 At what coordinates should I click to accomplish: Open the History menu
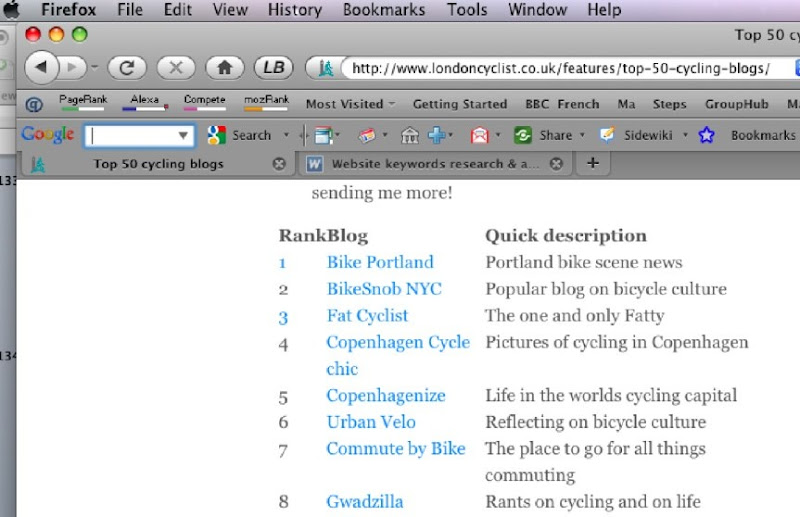coord(295,10)
